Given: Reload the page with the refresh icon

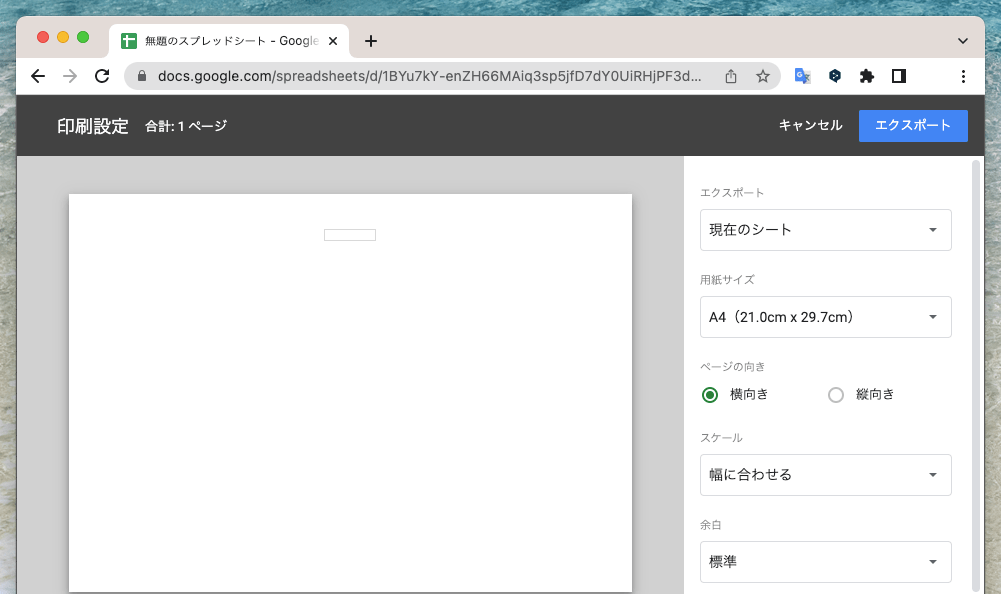Looking at the screenshot, I should [x=102, y=76].
